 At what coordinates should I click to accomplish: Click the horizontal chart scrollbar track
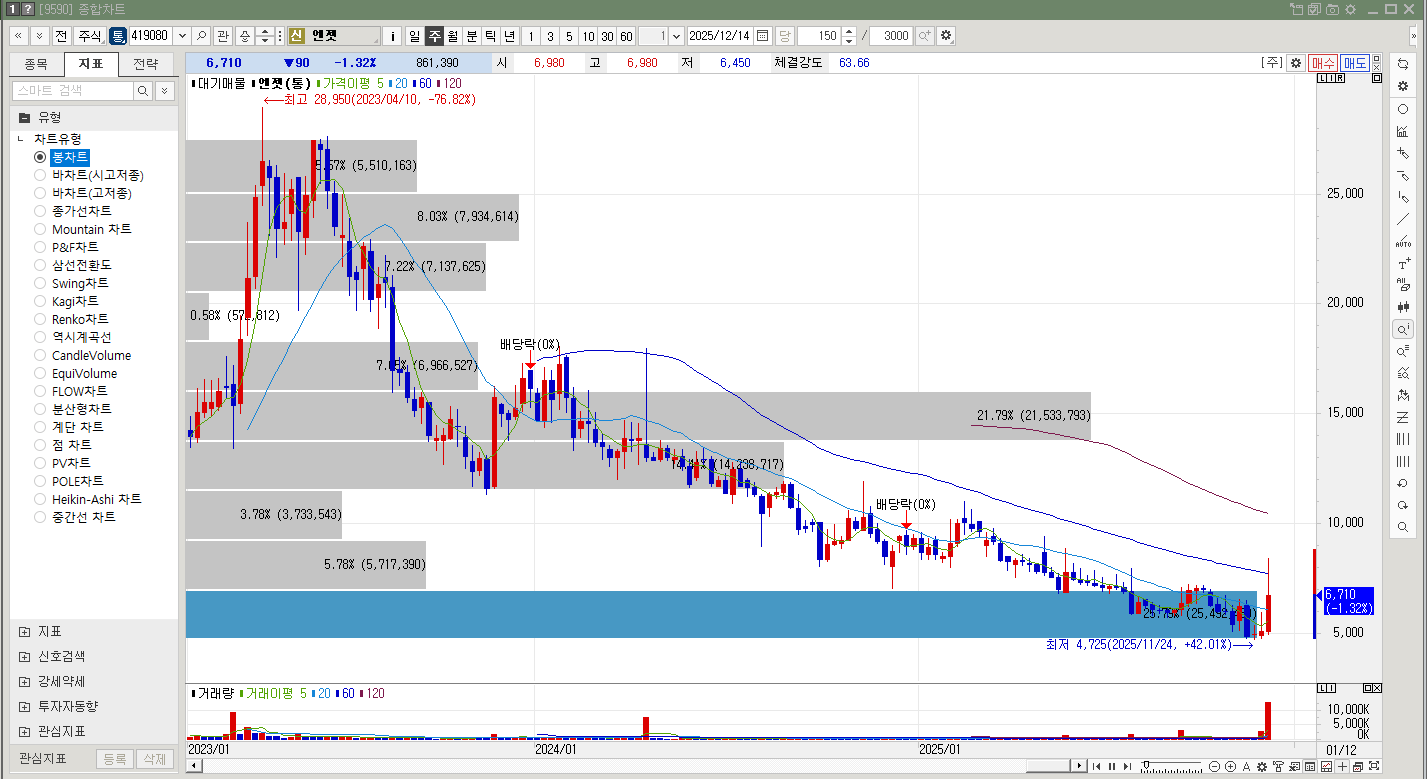tap(637, 766)
